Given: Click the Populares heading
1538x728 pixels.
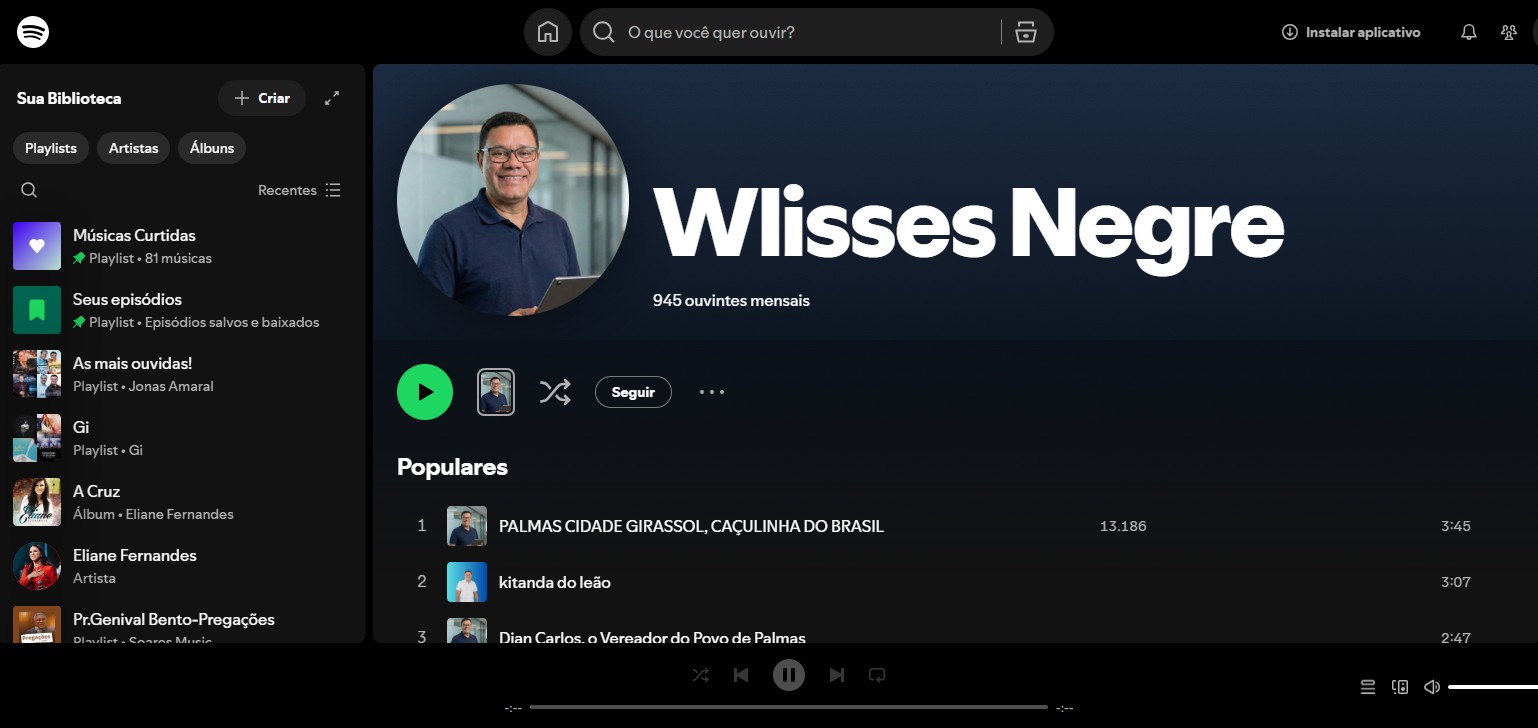Looking at the screenshot, I should pyautogui.click(x=452, y=467).
